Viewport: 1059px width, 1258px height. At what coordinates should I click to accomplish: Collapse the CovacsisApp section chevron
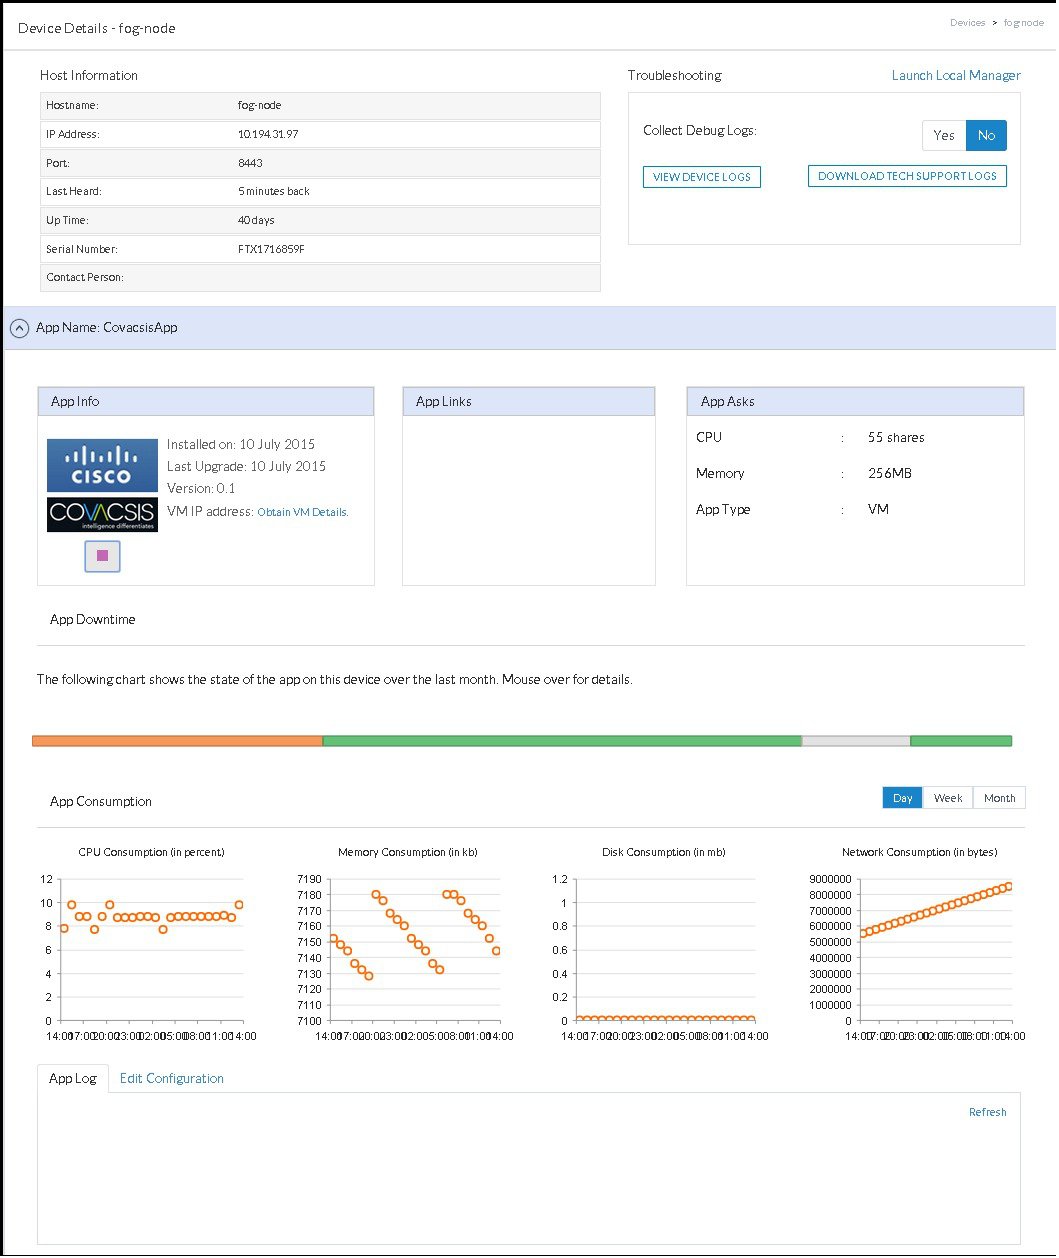[x=19, y=328]
